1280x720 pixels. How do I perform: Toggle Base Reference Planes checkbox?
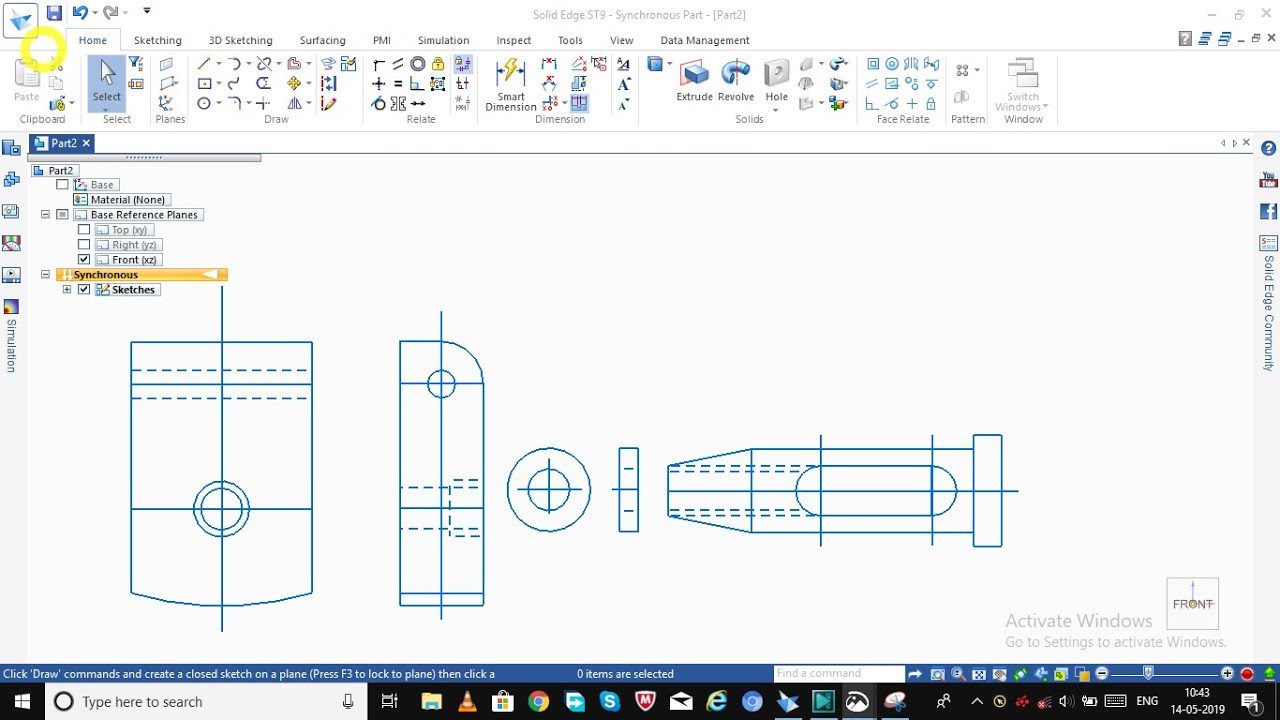point(62,215)
